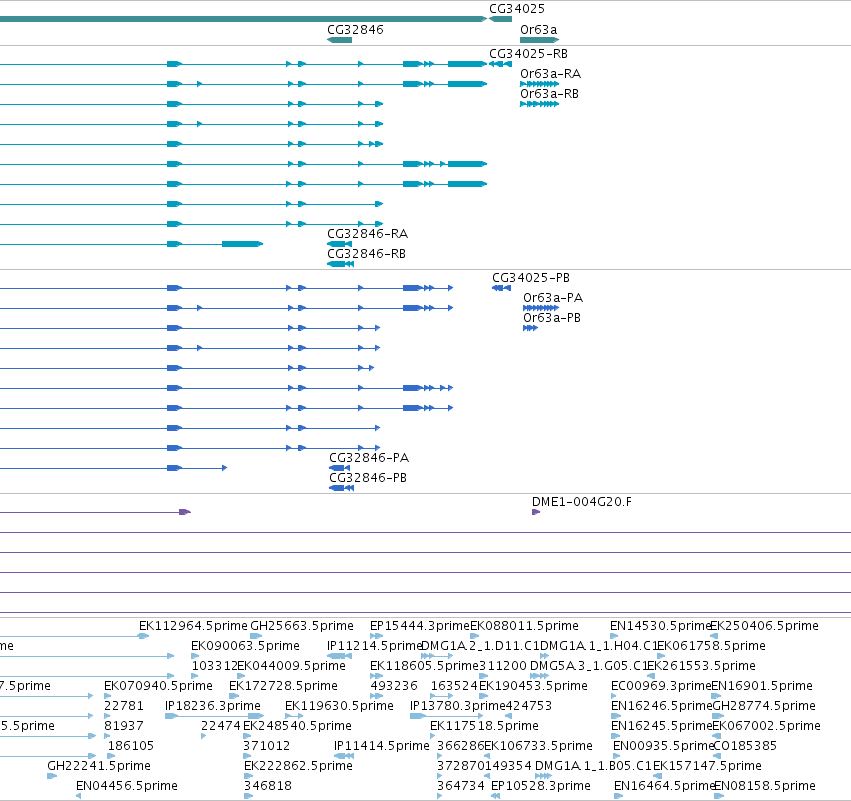Select the EK157147.5prime EST label
This screenshot has width=851, height=801.
[x=707, y=766]
